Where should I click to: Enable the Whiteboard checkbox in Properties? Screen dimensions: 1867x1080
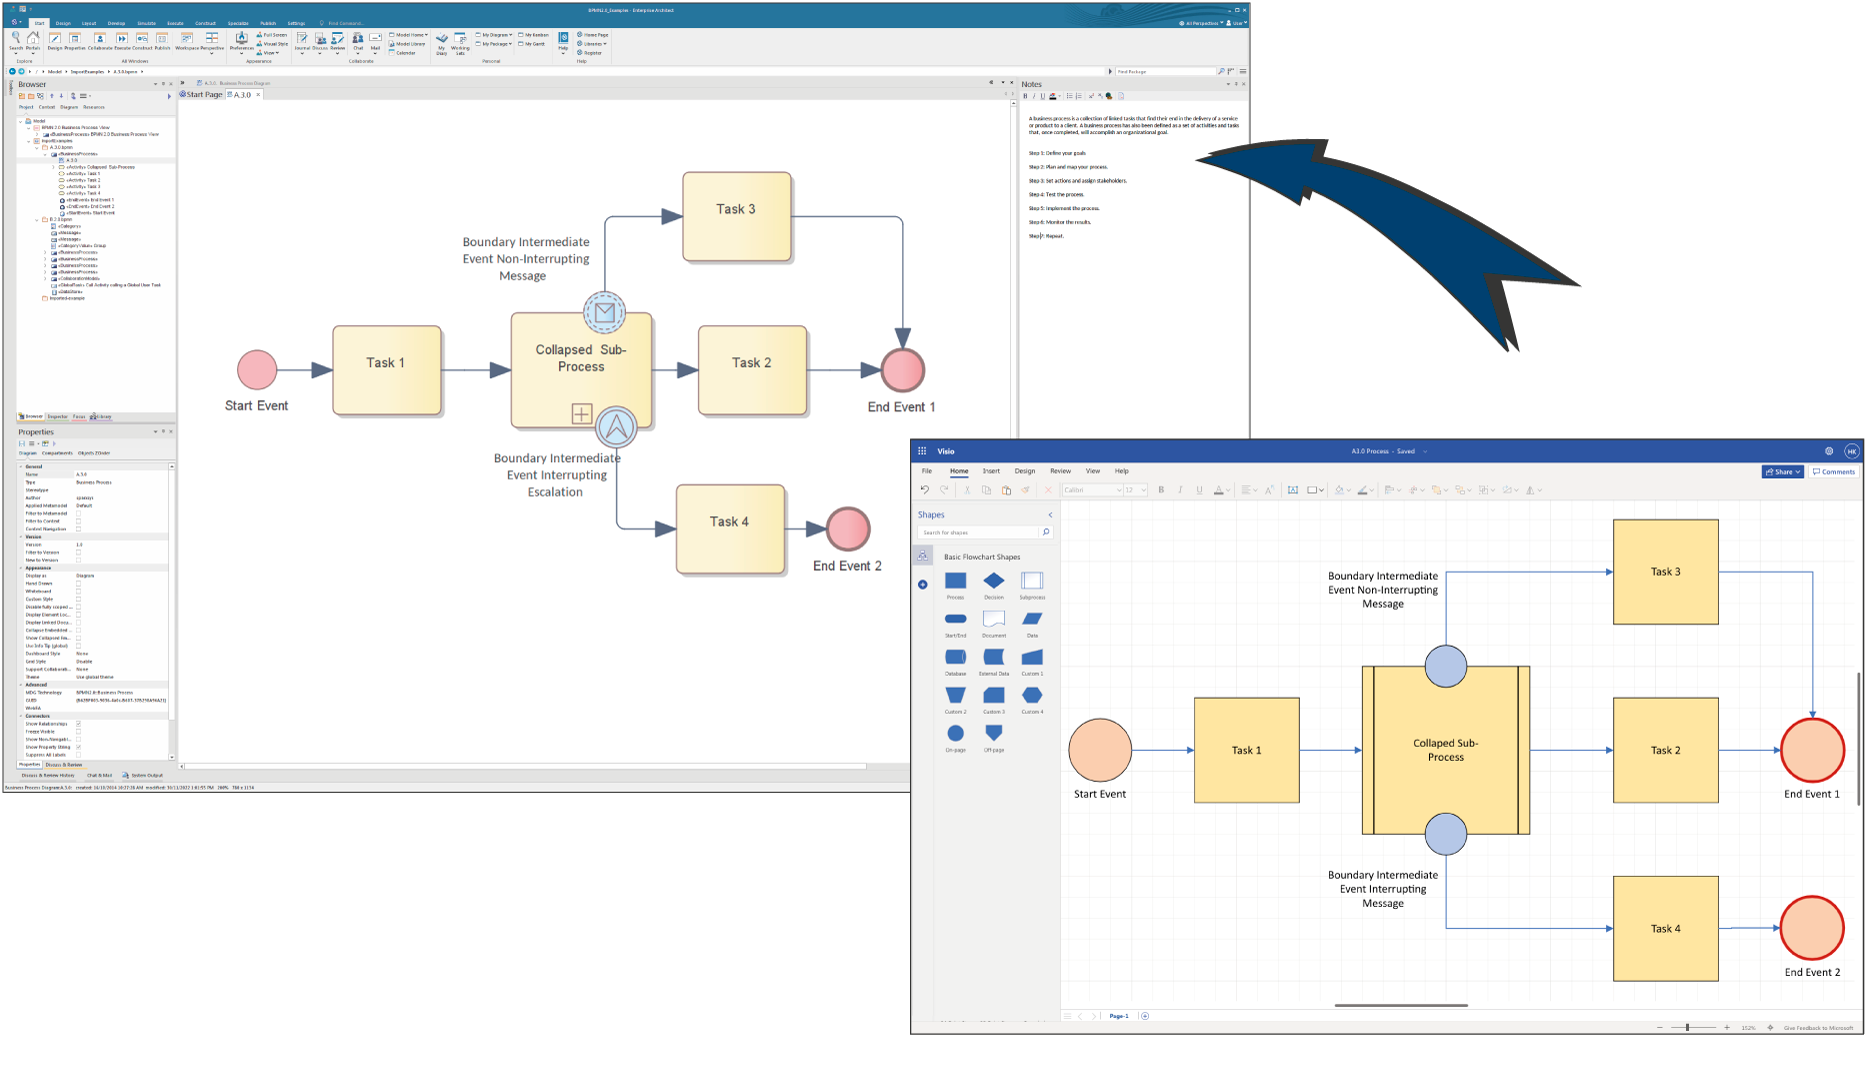78,591
